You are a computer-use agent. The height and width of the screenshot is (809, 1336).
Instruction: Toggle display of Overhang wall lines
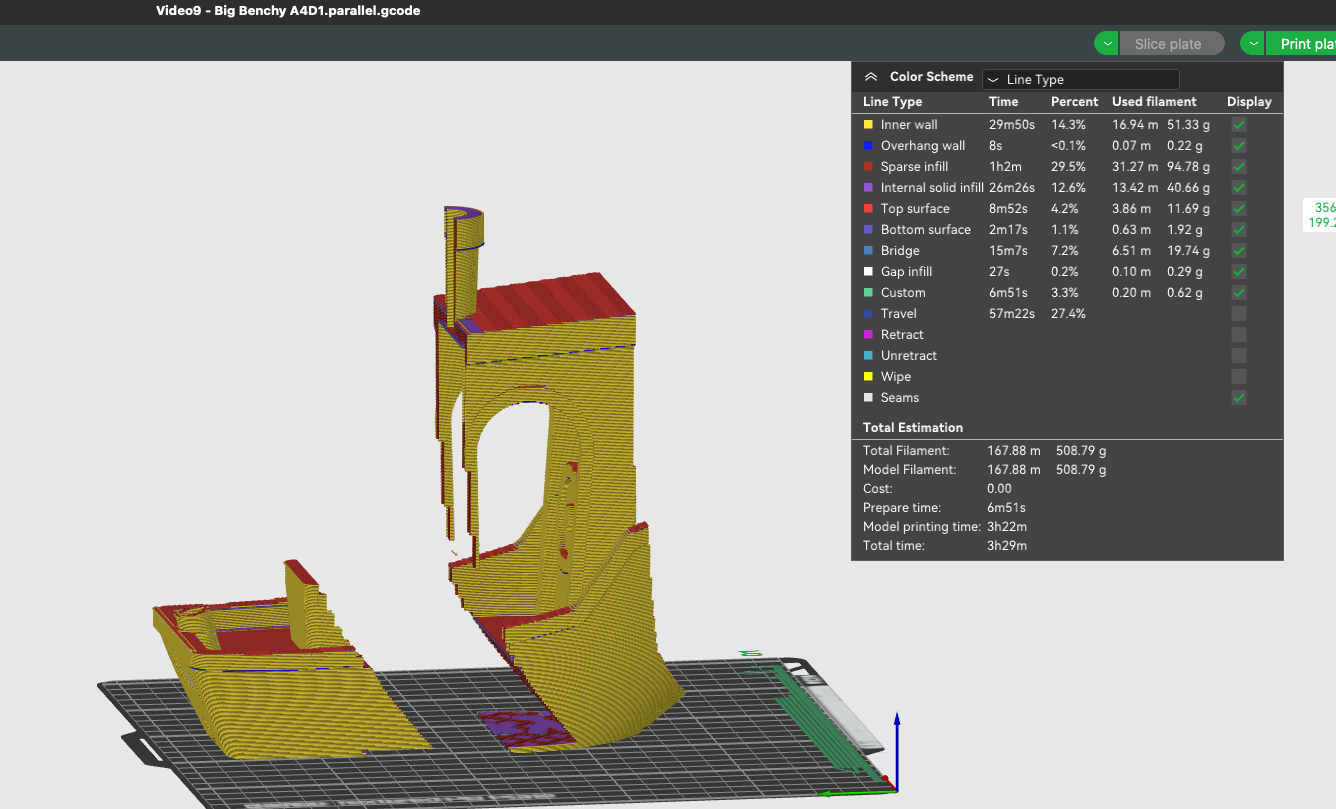coord(1239,146)
